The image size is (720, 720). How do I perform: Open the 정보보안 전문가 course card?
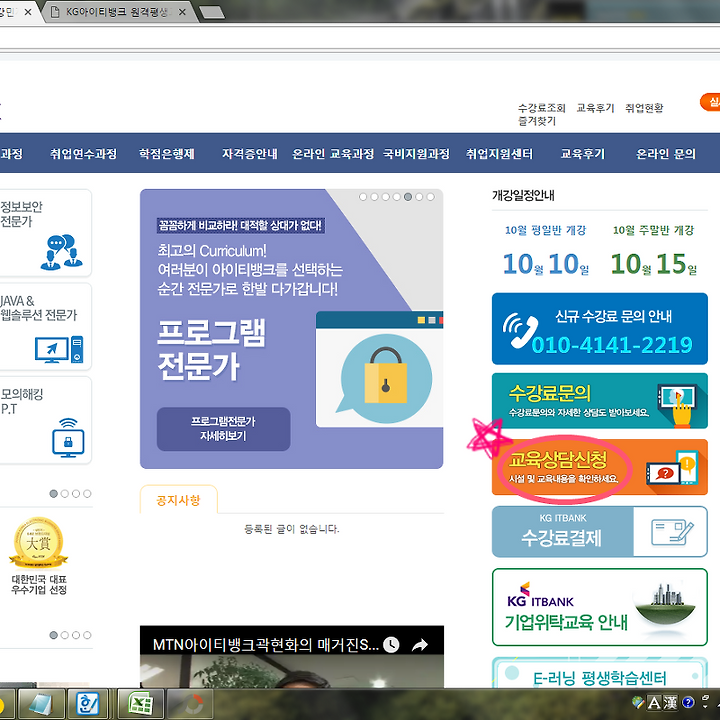pyautogui.click(x=45, y=233)
